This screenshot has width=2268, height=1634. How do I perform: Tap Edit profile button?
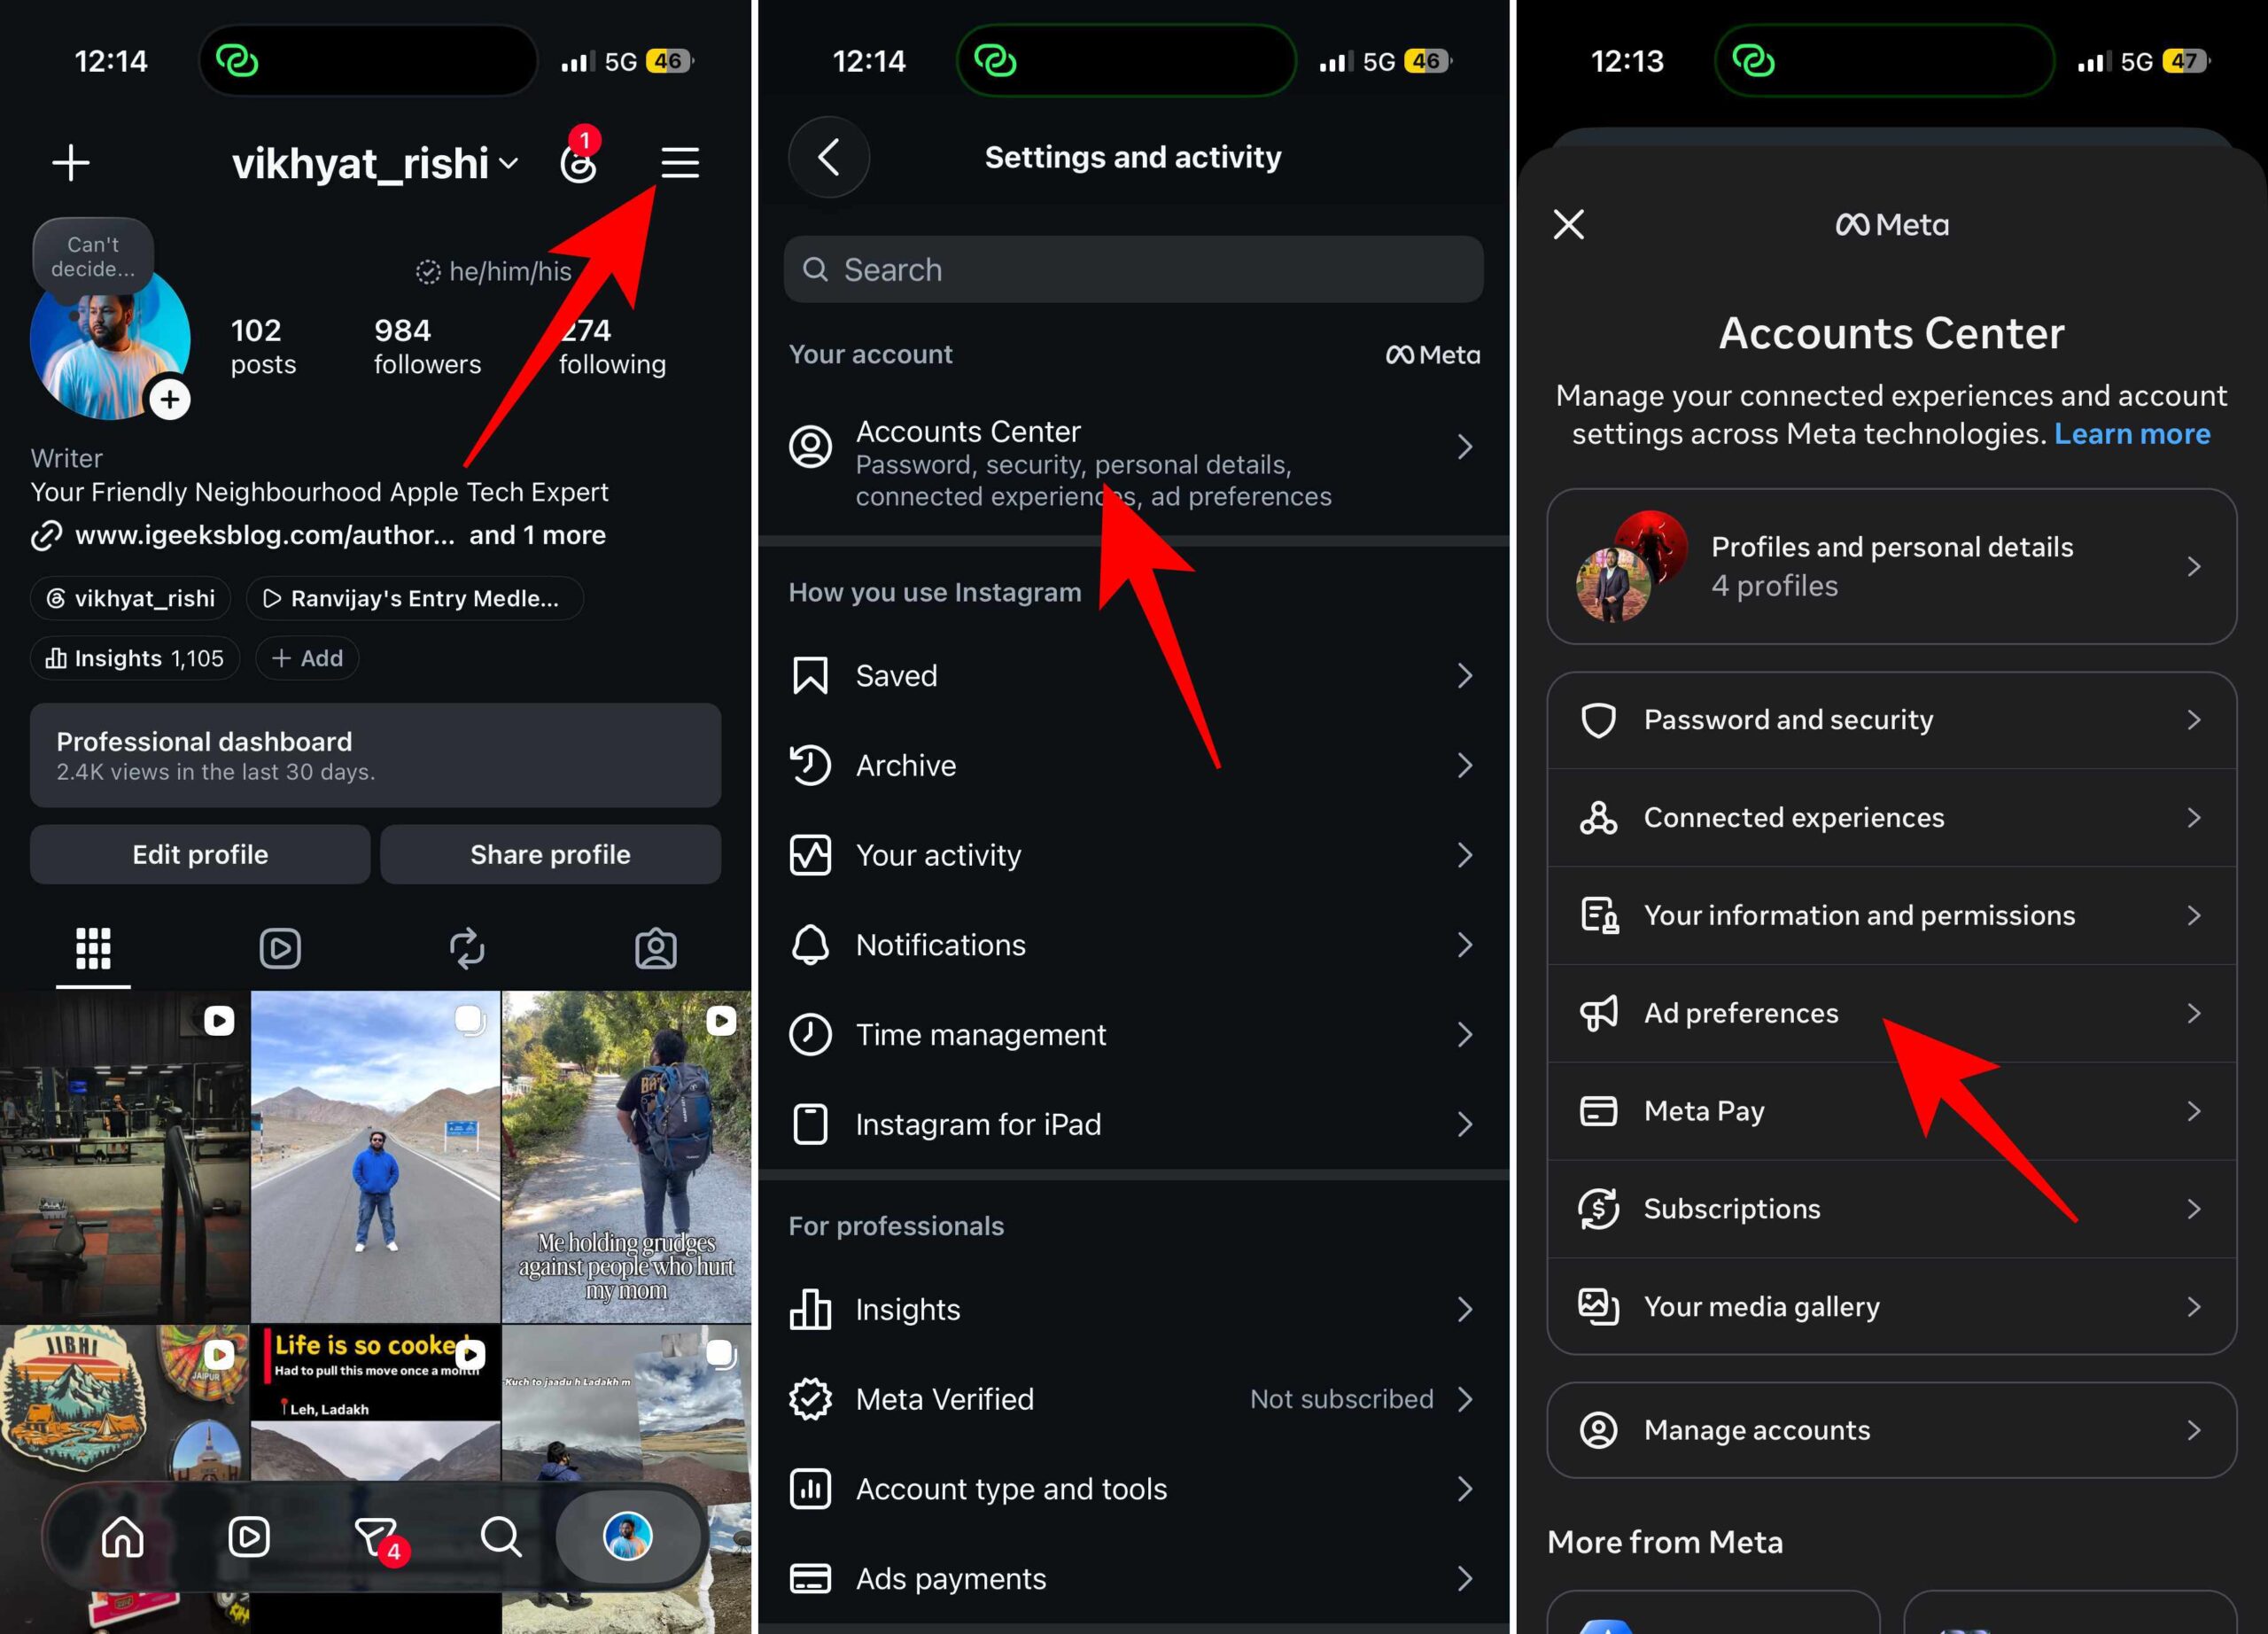[200, 854]
